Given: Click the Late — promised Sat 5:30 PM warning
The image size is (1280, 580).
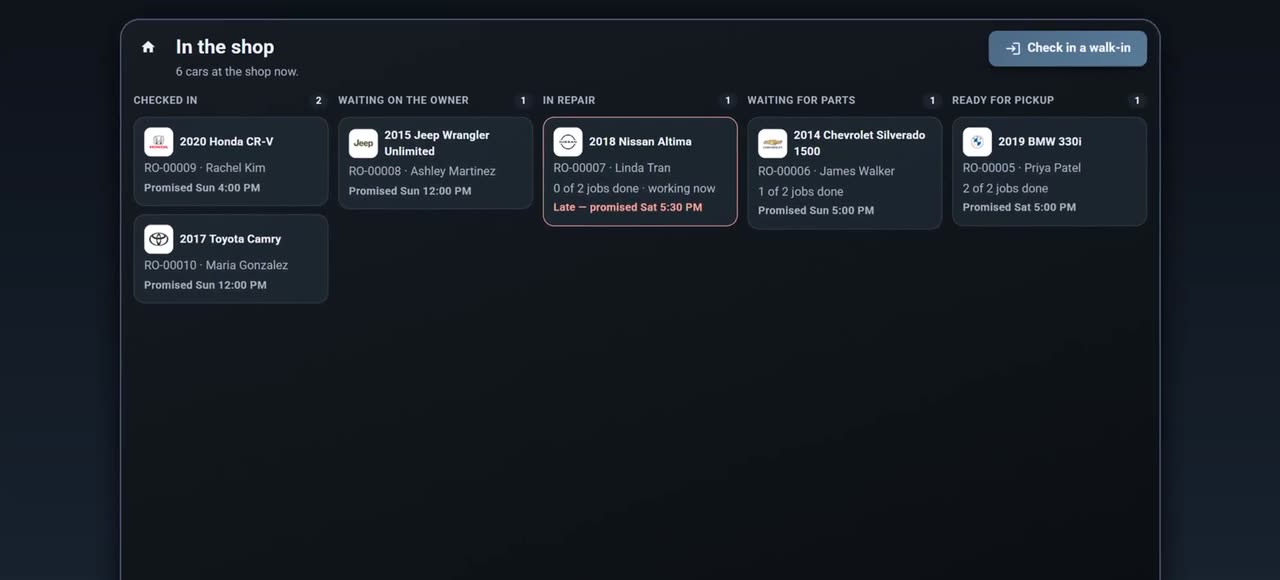Looking at the screenshot, I should pos(628,208).
